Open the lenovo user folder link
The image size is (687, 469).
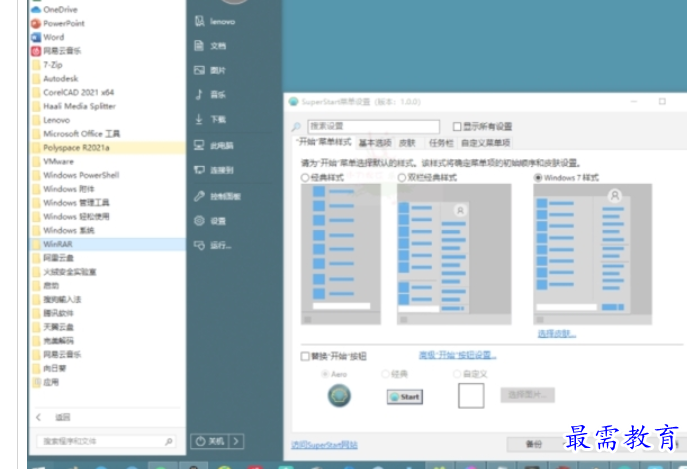pyautogui.click(x=215, y=21)
